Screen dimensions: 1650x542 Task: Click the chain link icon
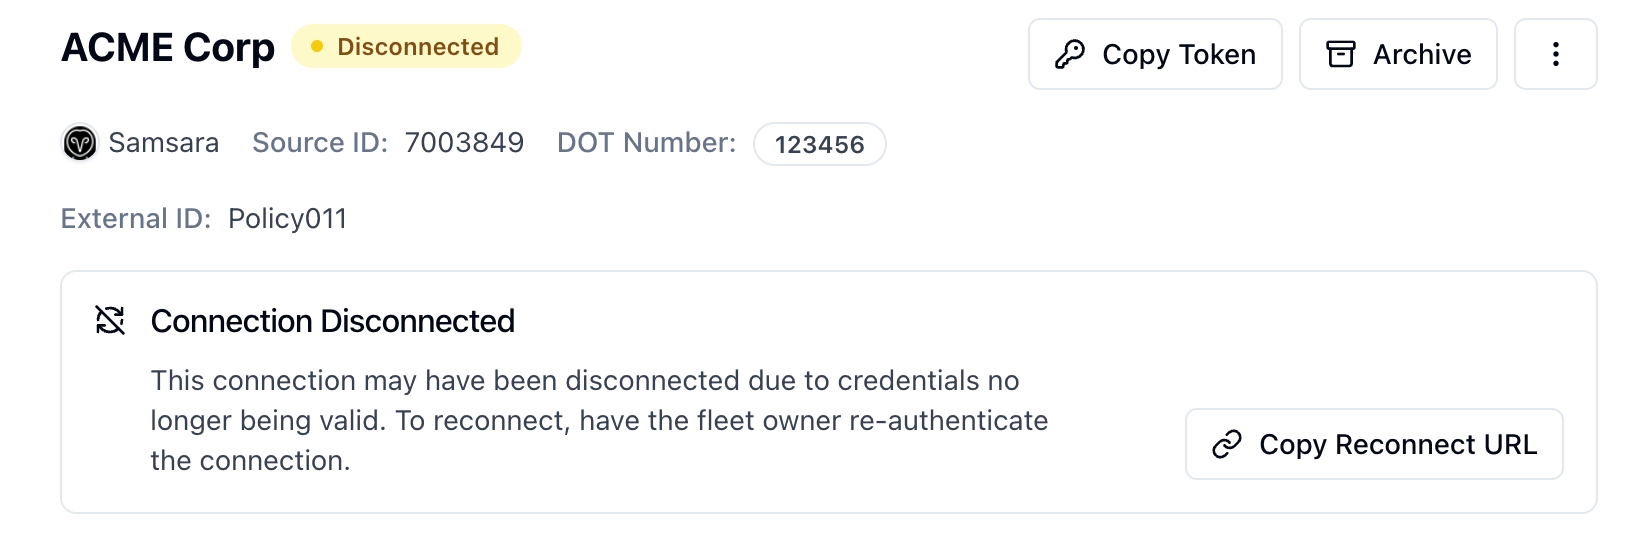pyautogui.click(x=1227, y=444)
